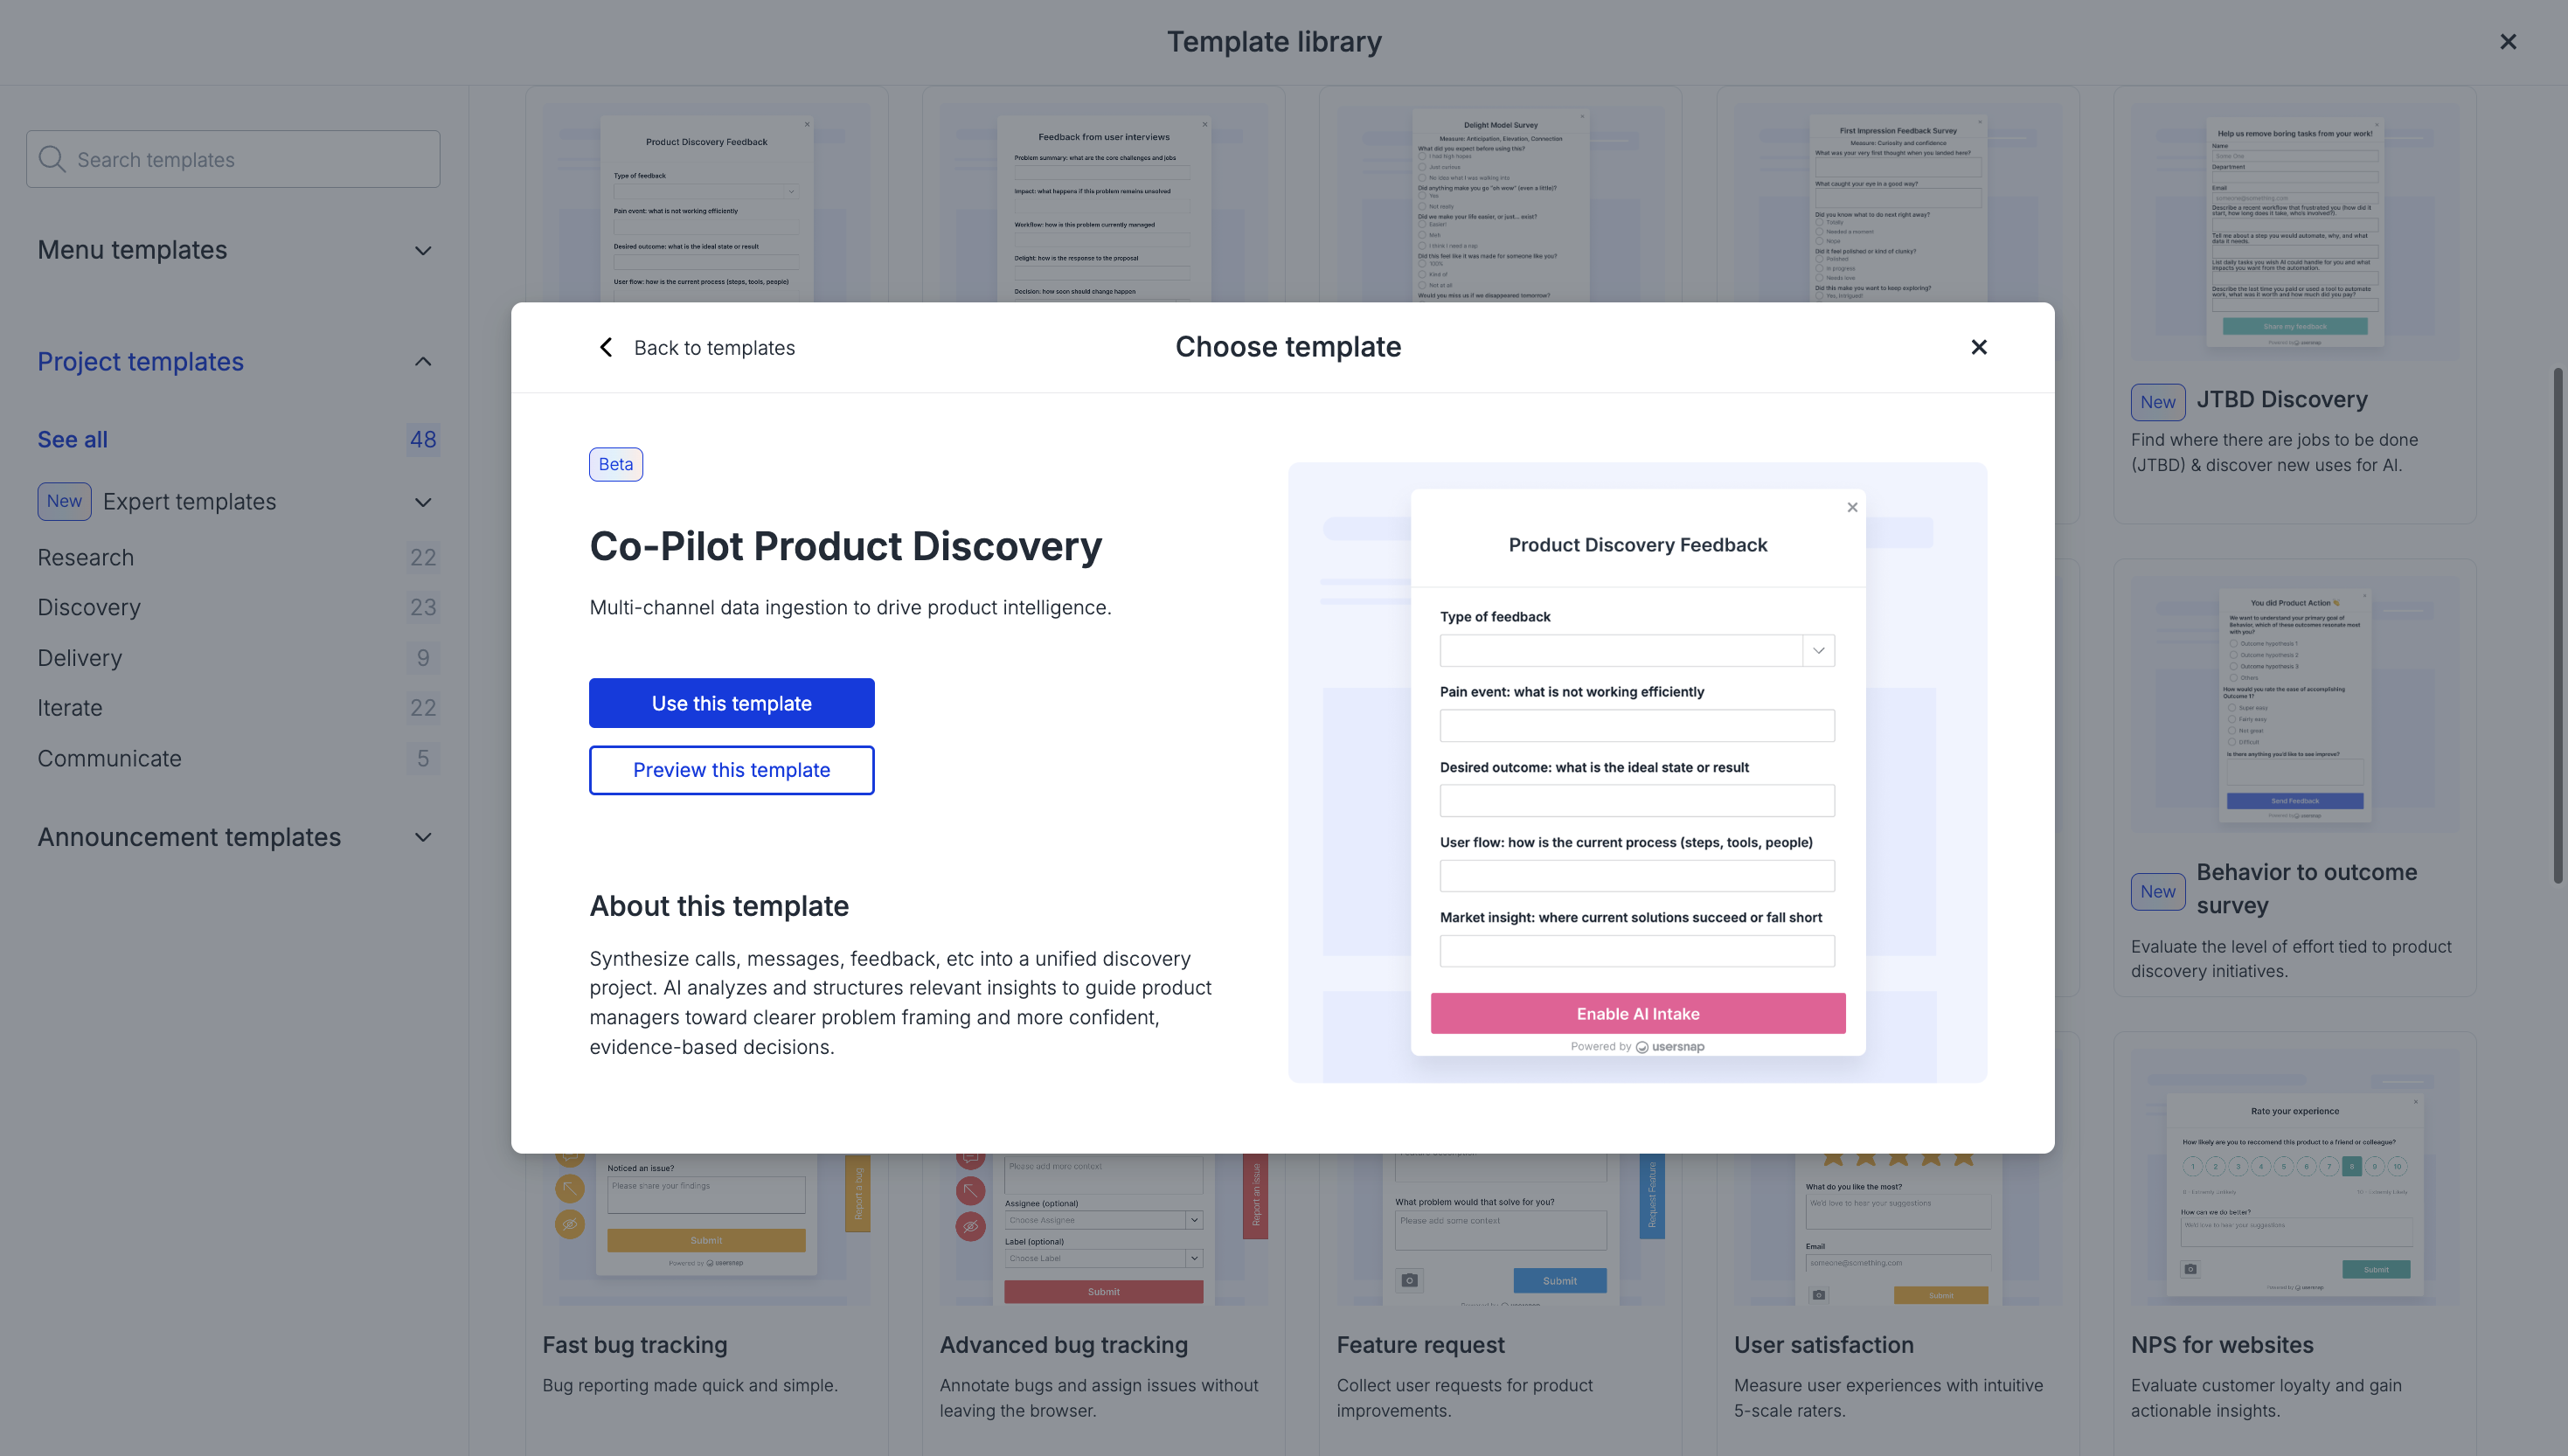The width and height of the screenshot is (2568, 1456).
Task: Click the Preview this template button
Action: pyautogui.click(x=731, y=770)
